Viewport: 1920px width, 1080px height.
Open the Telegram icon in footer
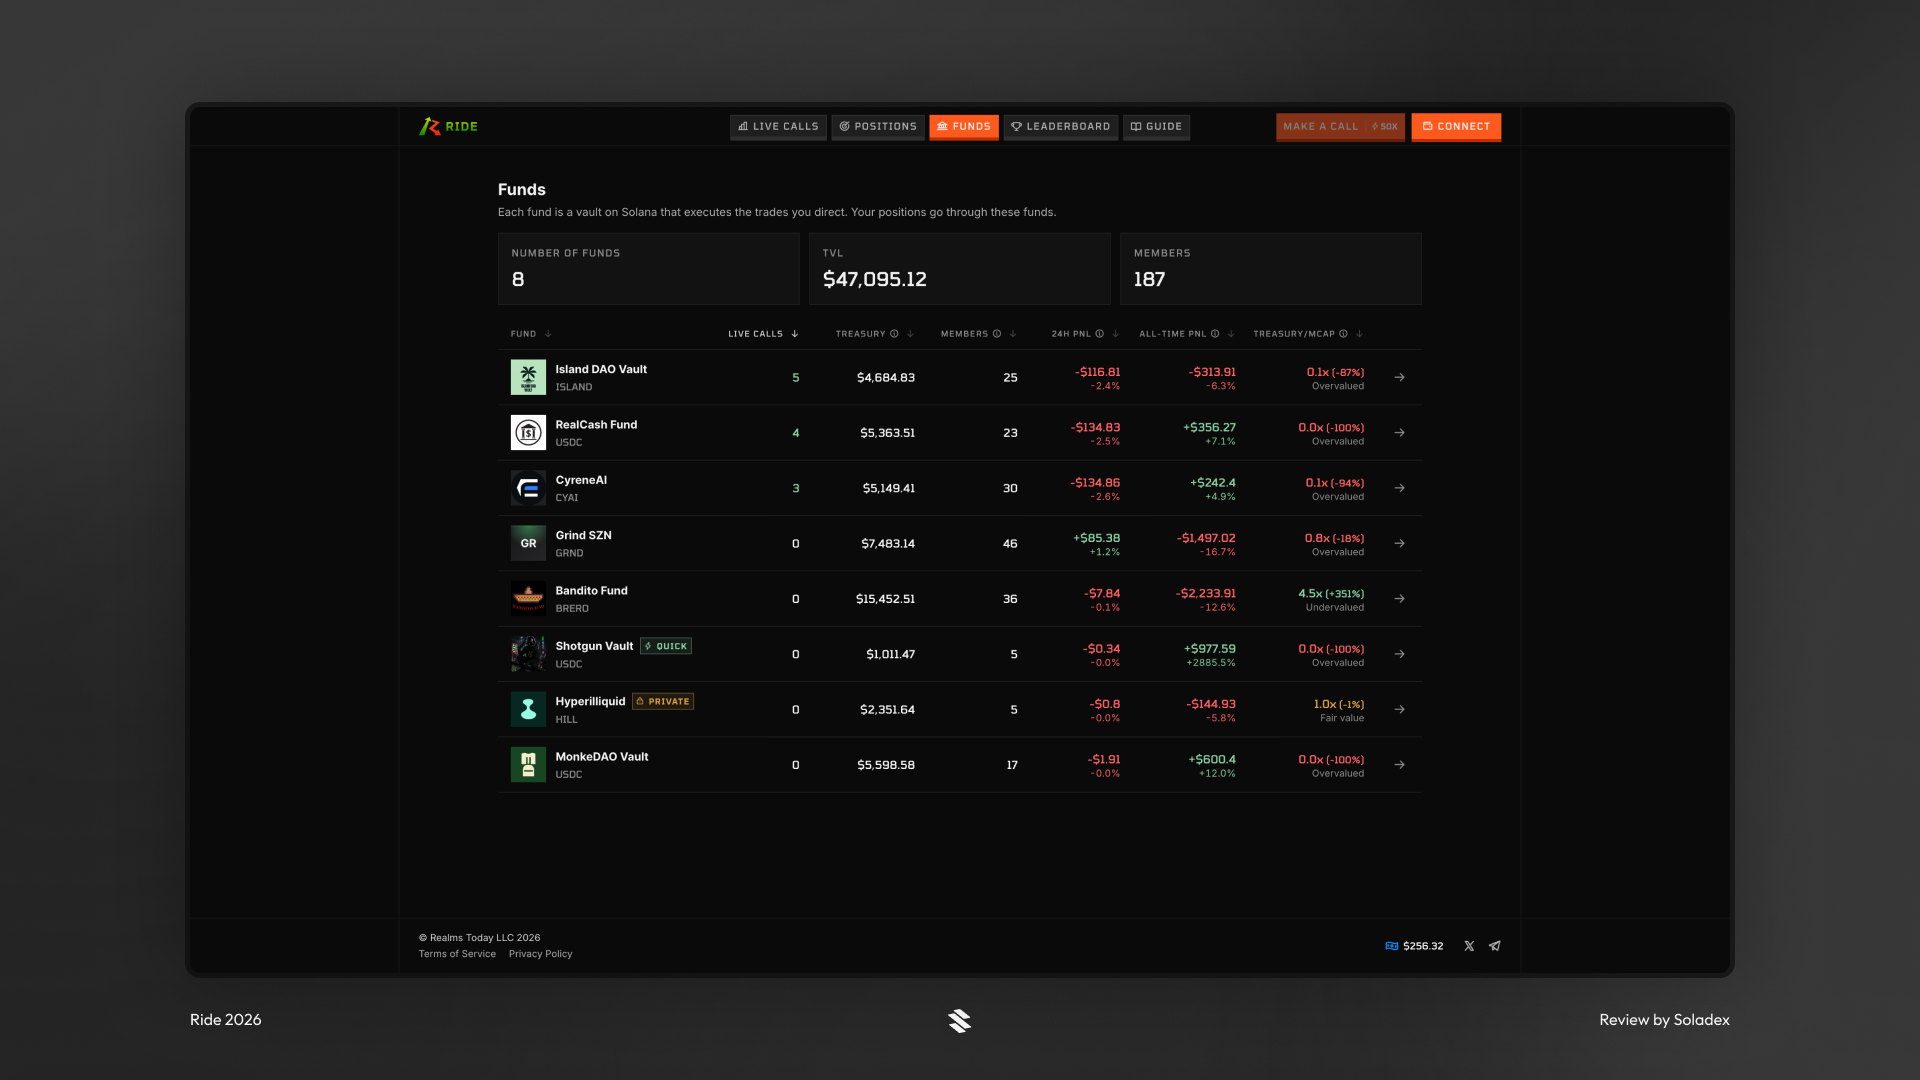pos(1495,946)
